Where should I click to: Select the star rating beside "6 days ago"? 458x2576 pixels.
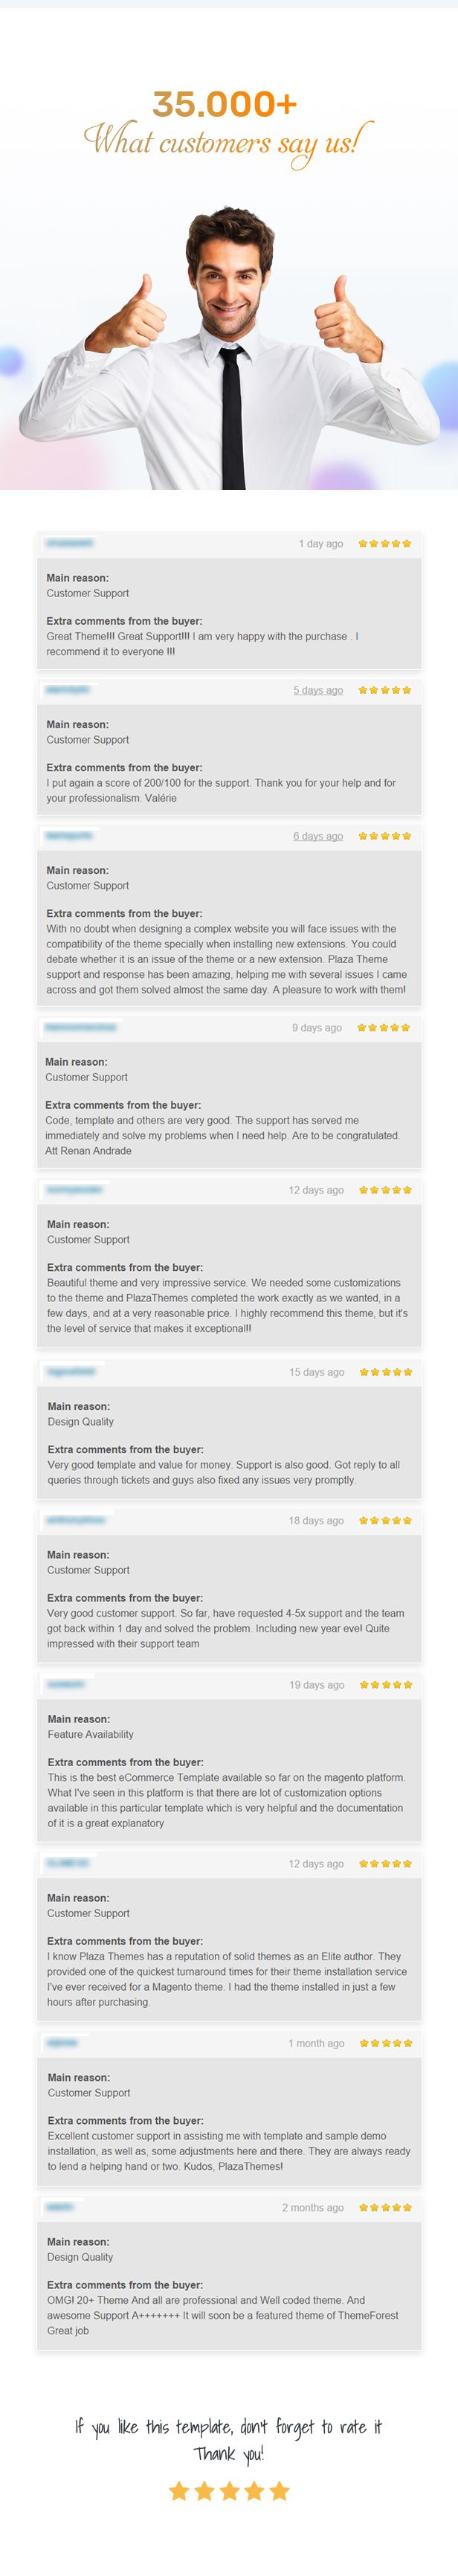(x=384, y=836)
